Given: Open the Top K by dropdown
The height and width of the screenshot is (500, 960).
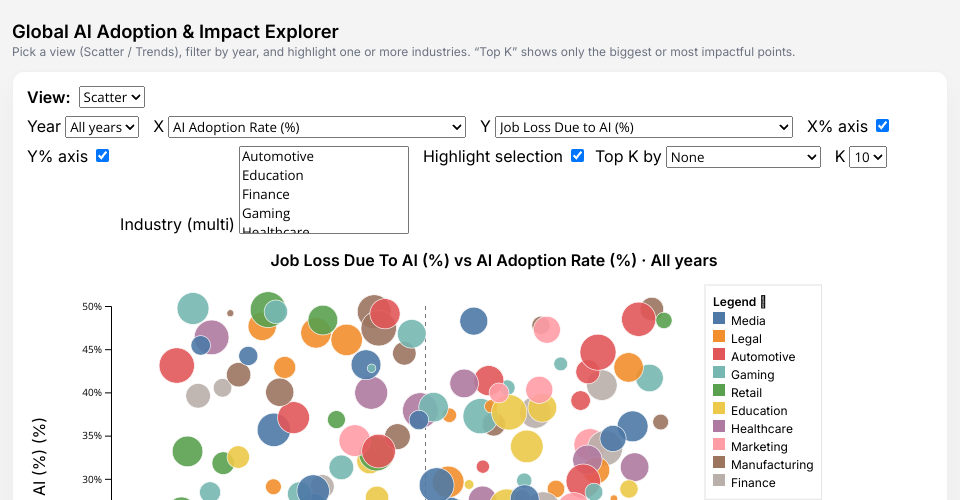Looking at the screenshot, I should tap(744, 157).
